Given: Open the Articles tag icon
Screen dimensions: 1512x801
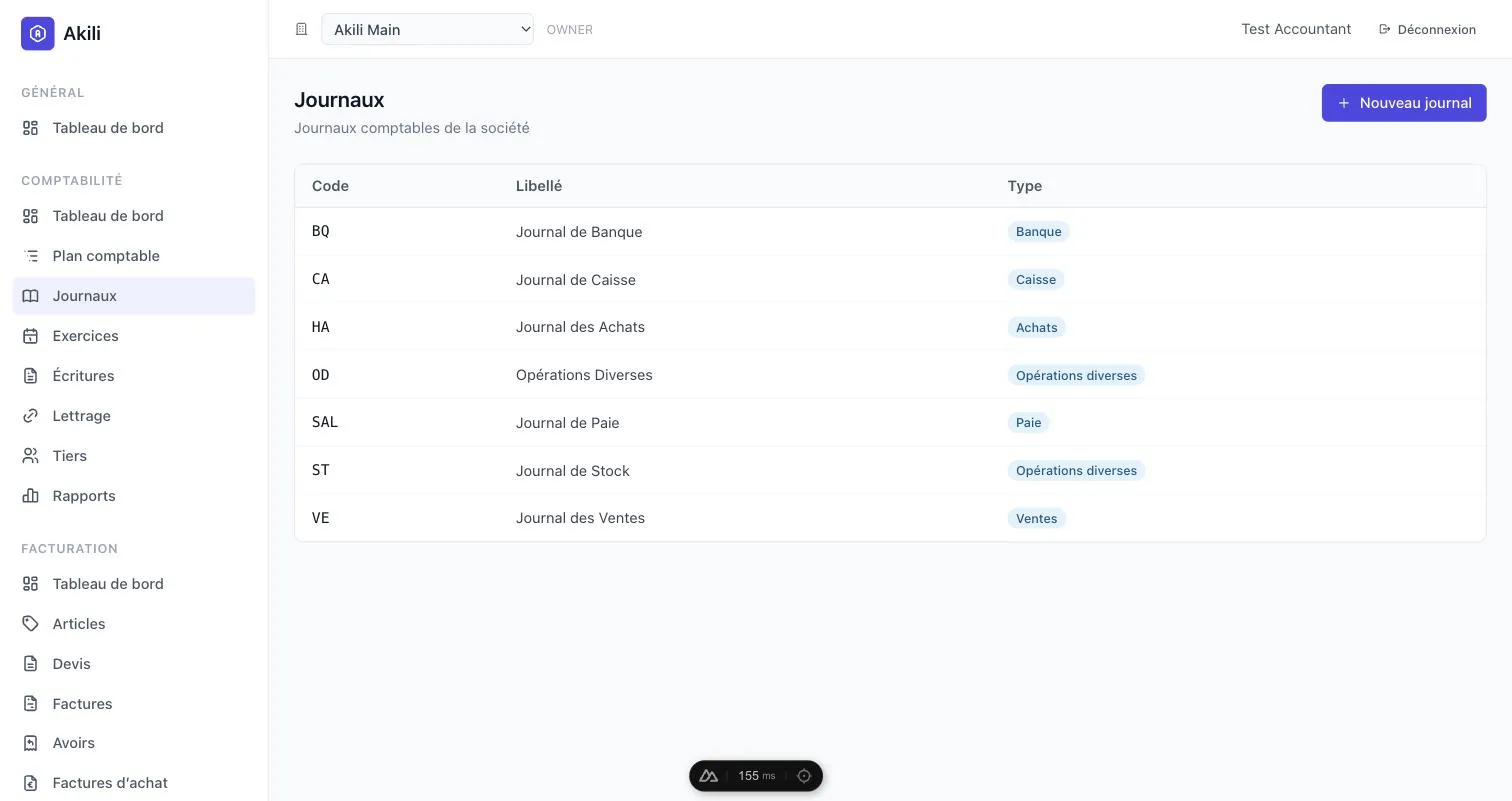Looking at the screenshot, I should 31,624.
